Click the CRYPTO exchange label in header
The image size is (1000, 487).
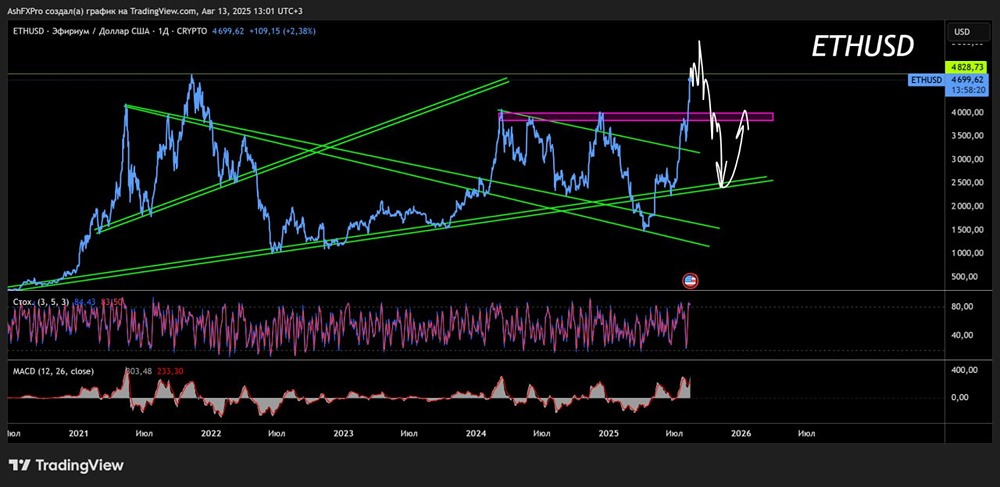tap(193, 31)
